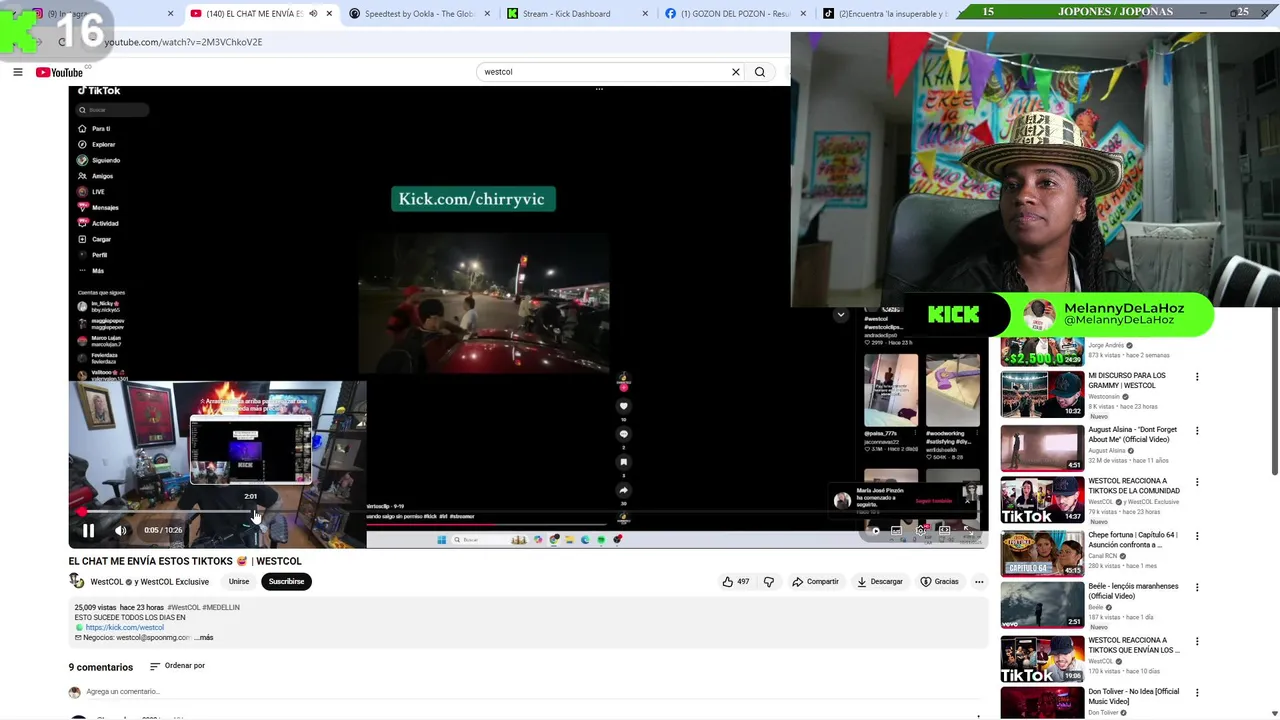Enter fullscreen mode in the player
This screenshot has width=1280, height=720.
pyautogui.click(x=968, y=530)
